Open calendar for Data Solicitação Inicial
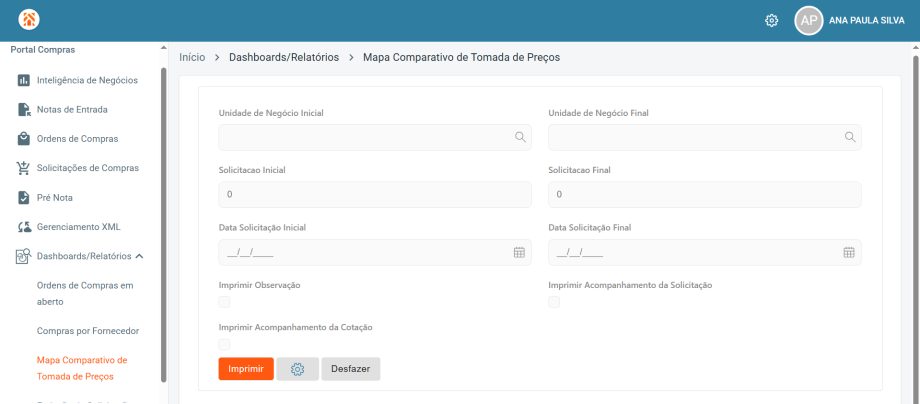920x404 pixels. point(519,253)
